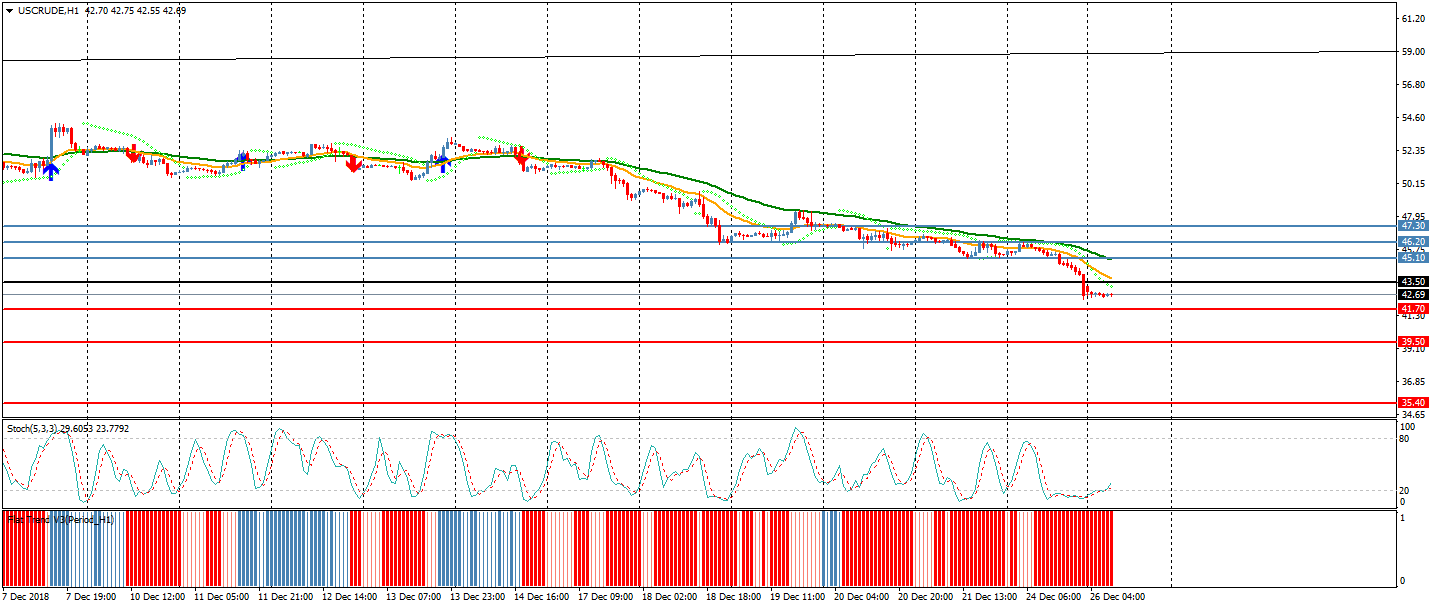Select the red 39.50 support level label
1436x608 pixels.
pos(1412,342)
